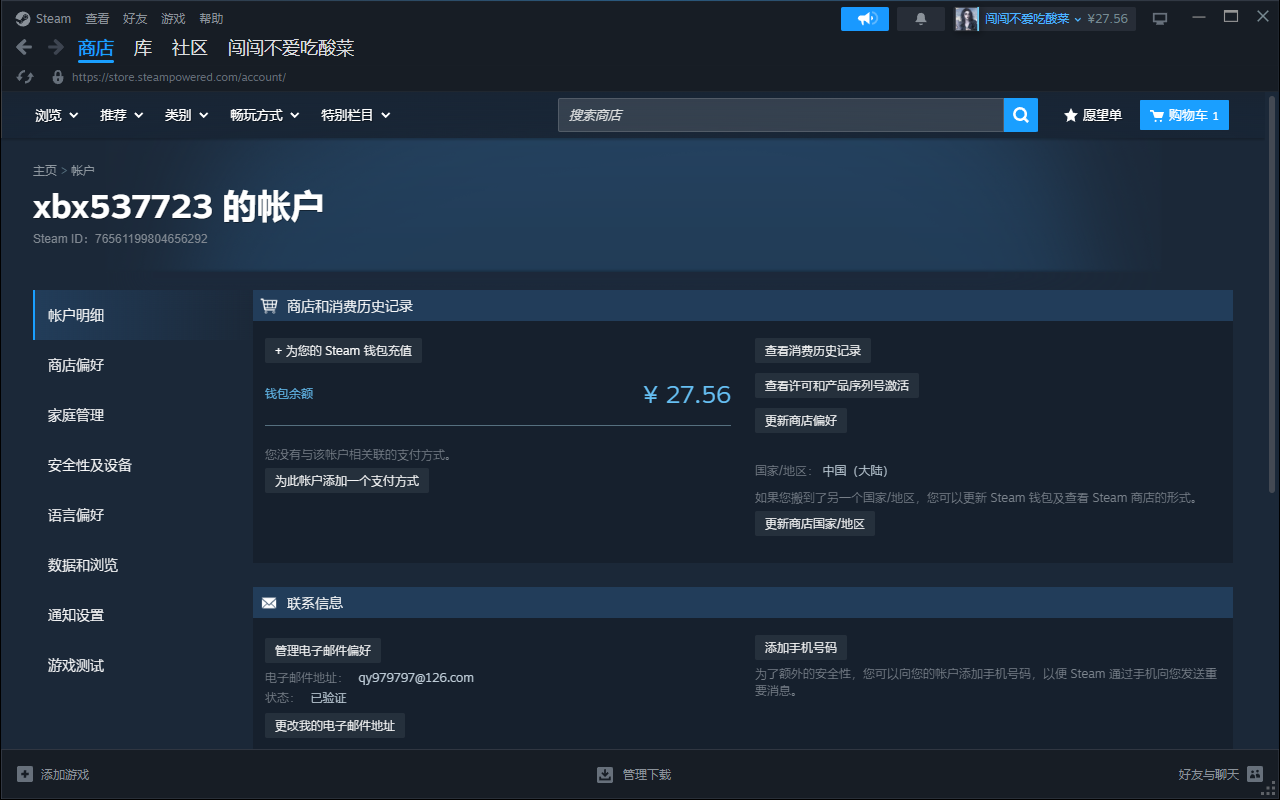Switch to 库 tab
The width and height of the screenshot is (1280, 800).
pyautogui.click(x=143, y=48)
